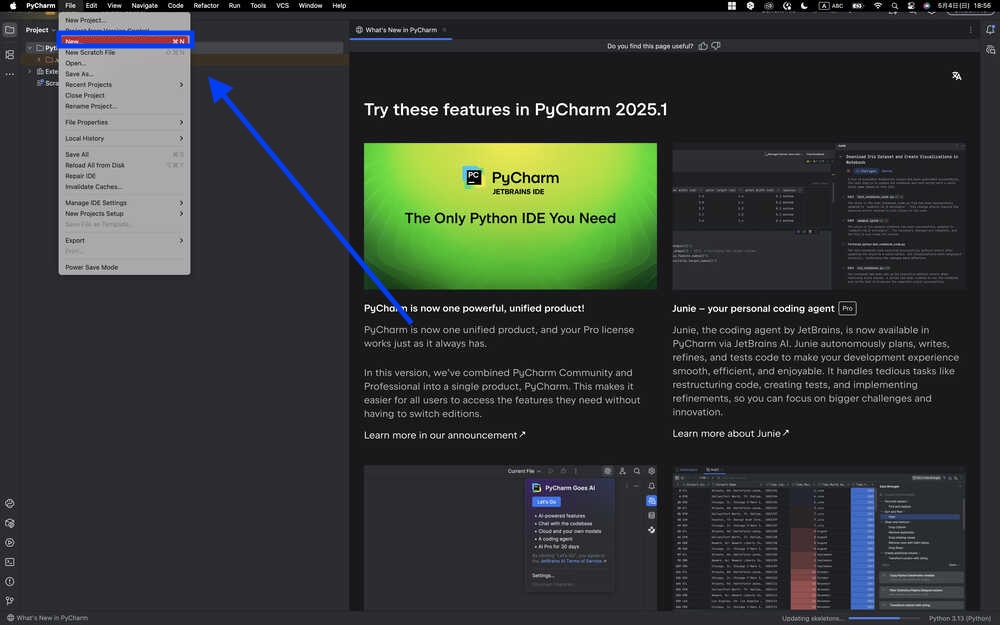Expand Manage IDE Settings submenu
The height and width of the screenshot is (625, 1000).
(124, 203)
